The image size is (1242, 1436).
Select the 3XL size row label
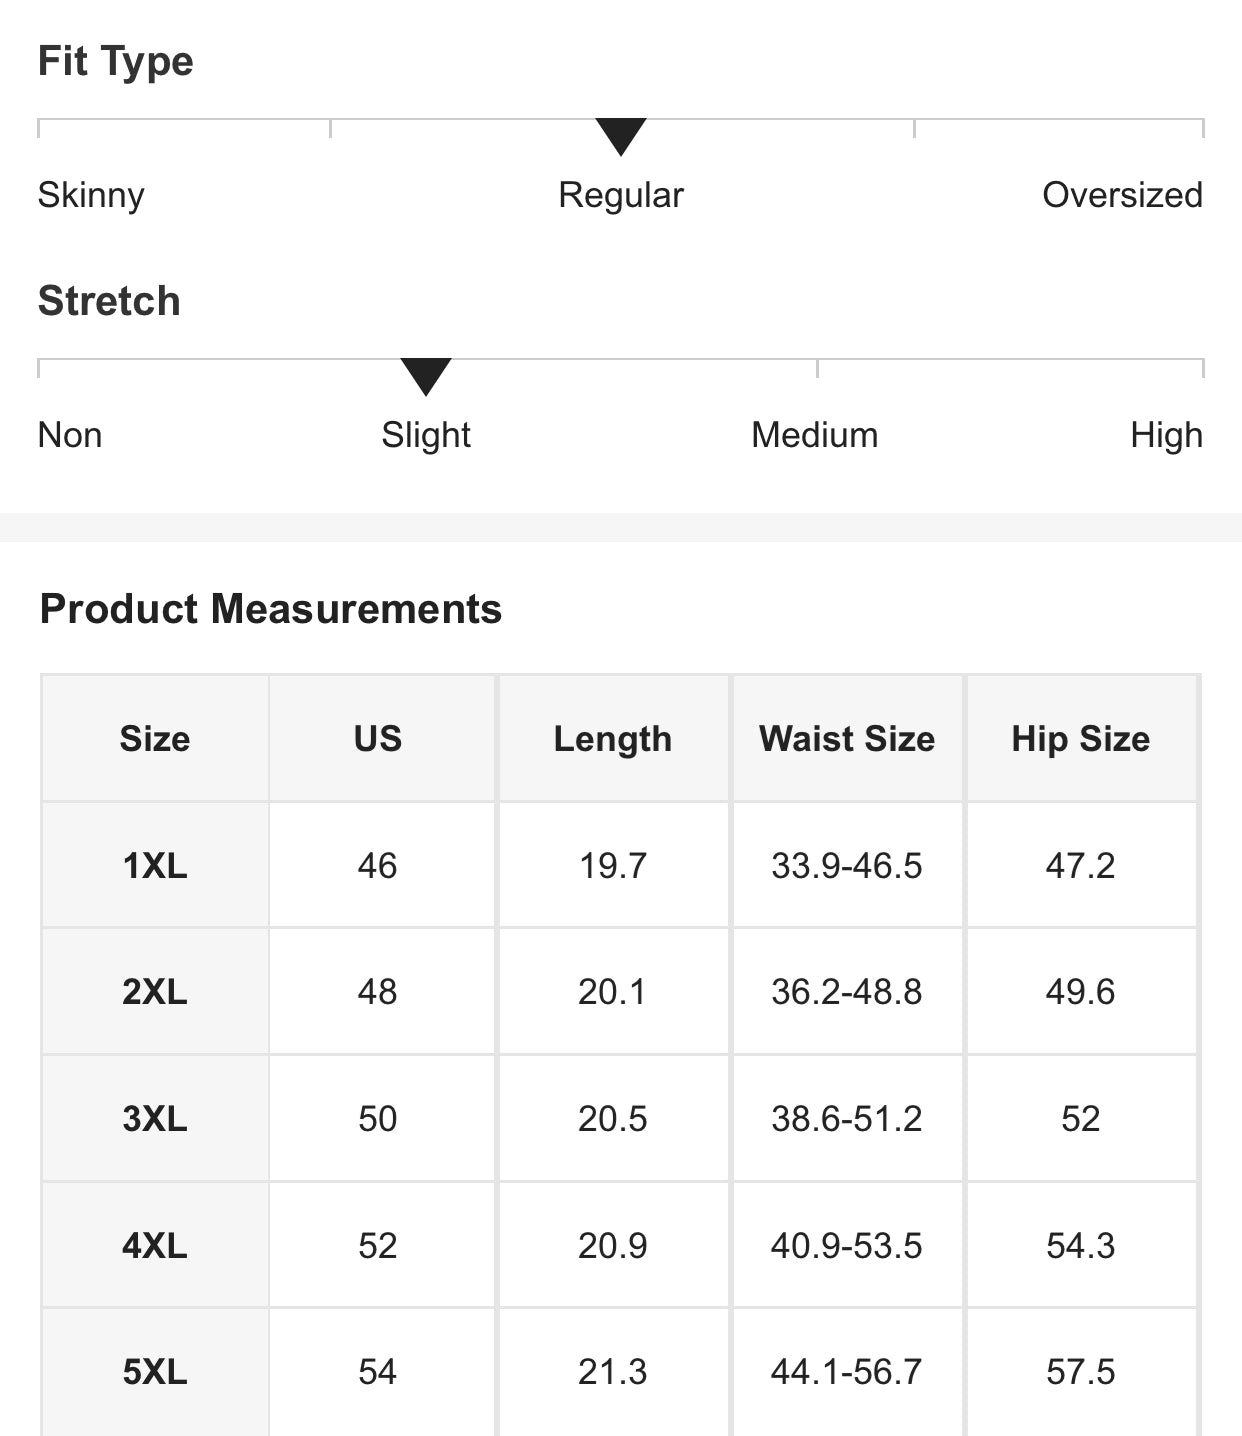(155, 1118)
